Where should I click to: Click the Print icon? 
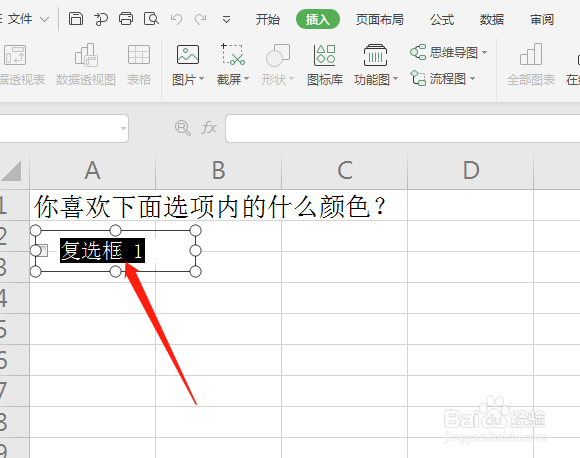126,18
